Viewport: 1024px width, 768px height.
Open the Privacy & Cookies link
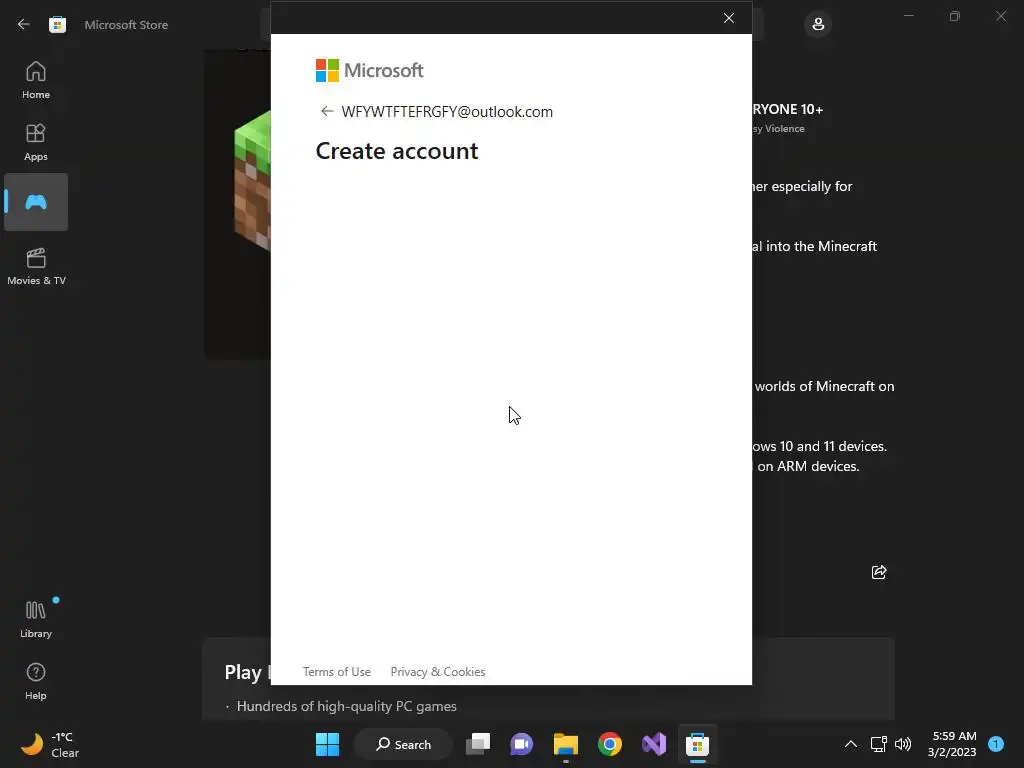[x=438, y=671]
